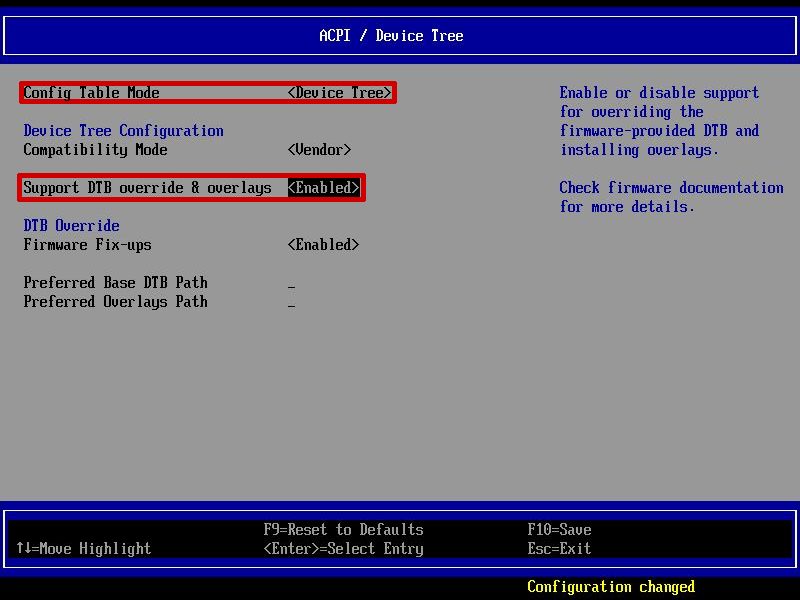800x600 pixels.
Task: Click the Move Highlight legend text
Action: tap(85, 548)
